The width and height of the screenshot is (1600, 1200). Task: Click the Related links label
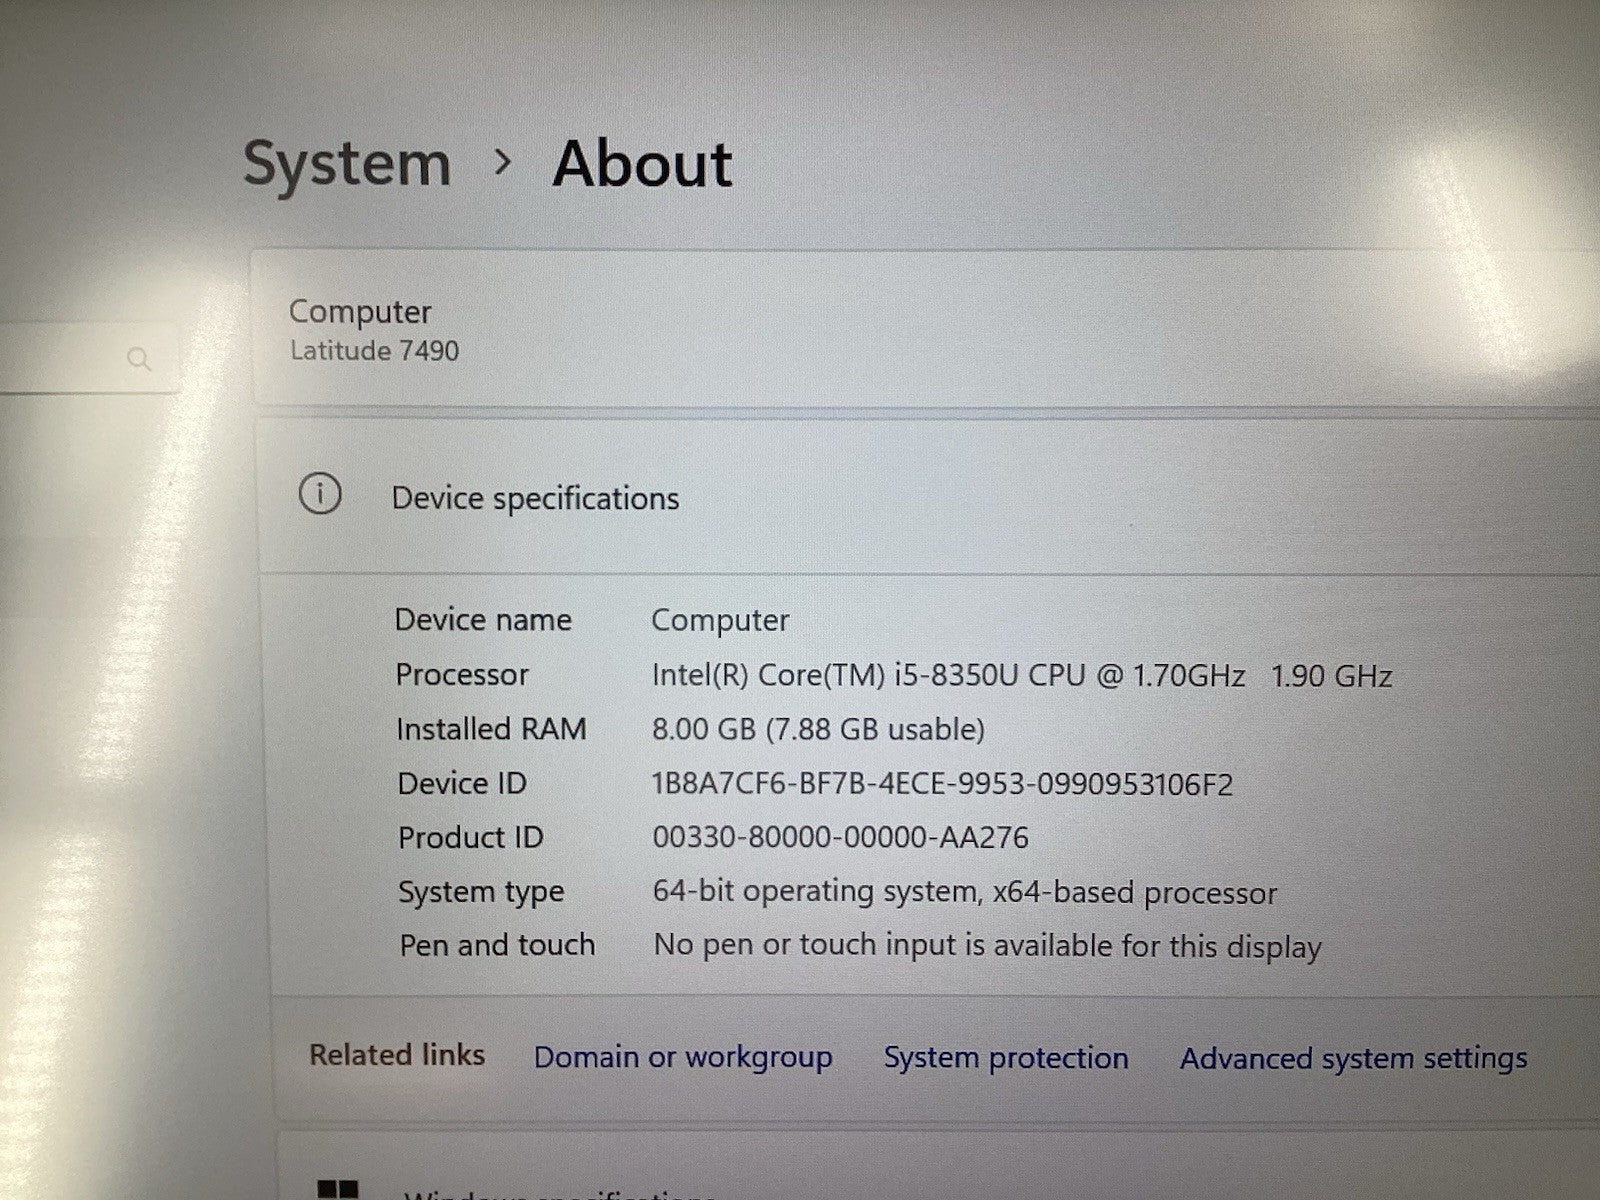tap(397, 1055)
